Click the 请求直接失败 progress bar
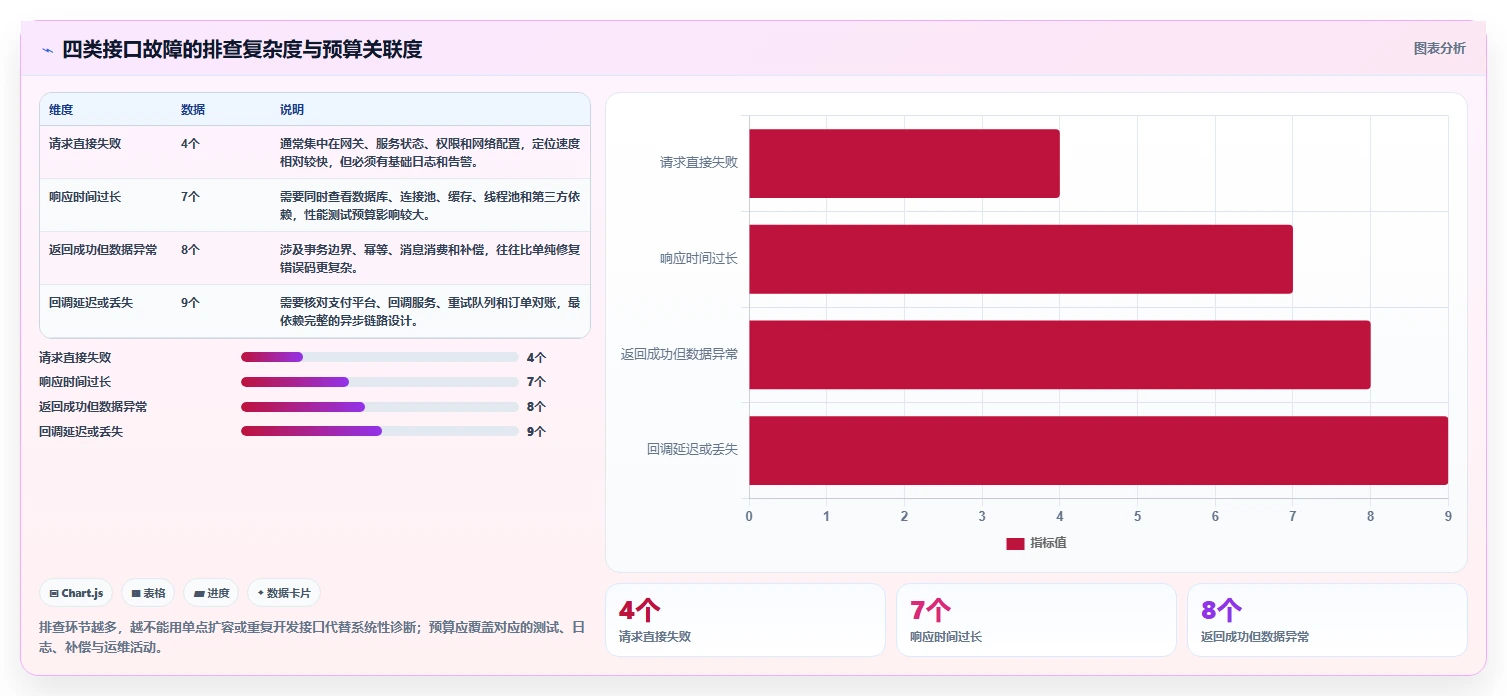This screenshot has height=696, width=1507. (x=380, y=357)
